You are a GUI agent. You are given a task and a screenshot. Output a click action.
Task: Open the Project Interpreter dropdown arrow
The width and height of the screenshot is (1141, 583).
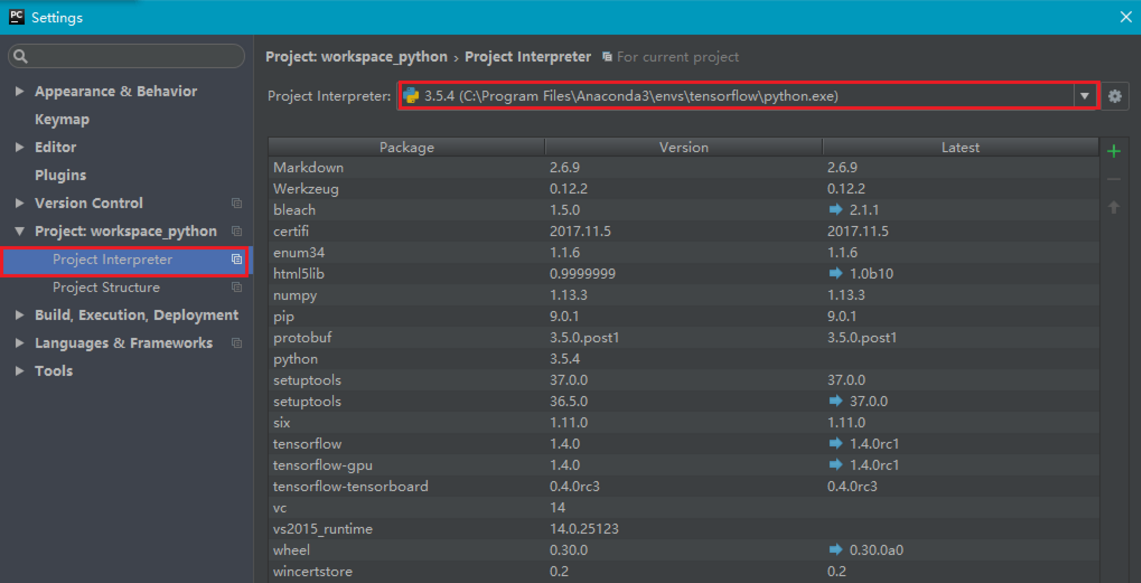[x=1084, y=96]
